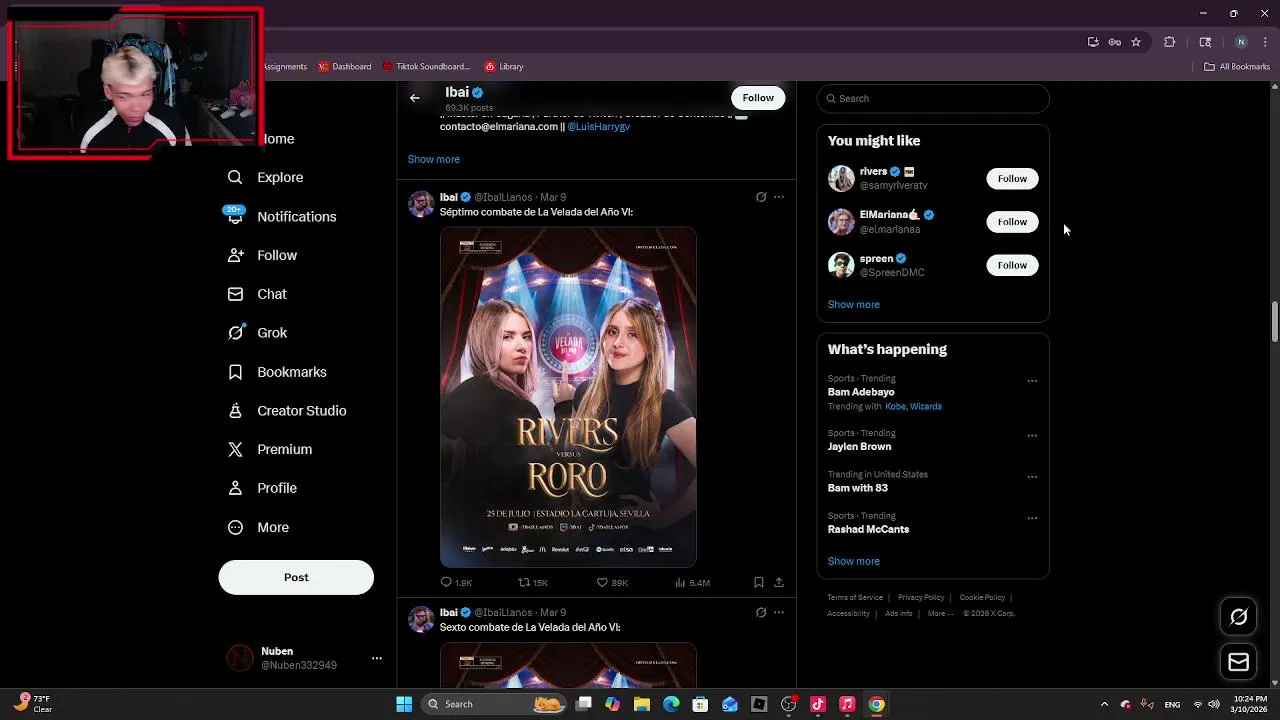Follow rivers in You might like

pos(1012,178)
